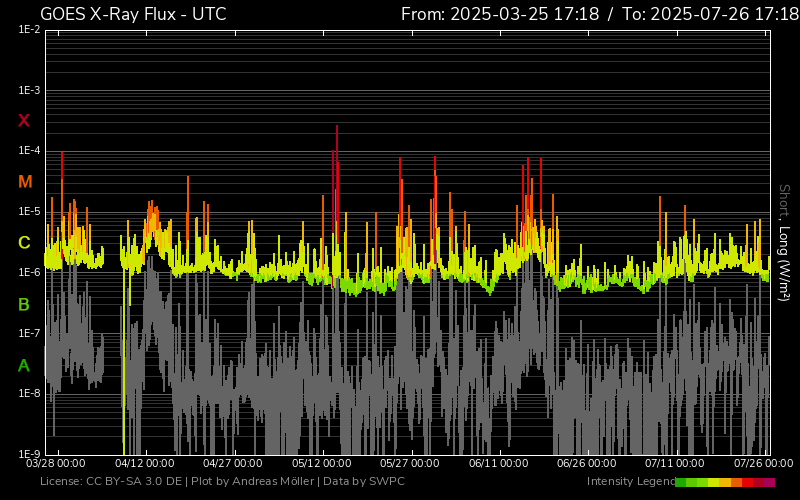
Task: Click the 07/11 00:00 x-axis date label
Action: pyautogui.click(x=675, y=464)
